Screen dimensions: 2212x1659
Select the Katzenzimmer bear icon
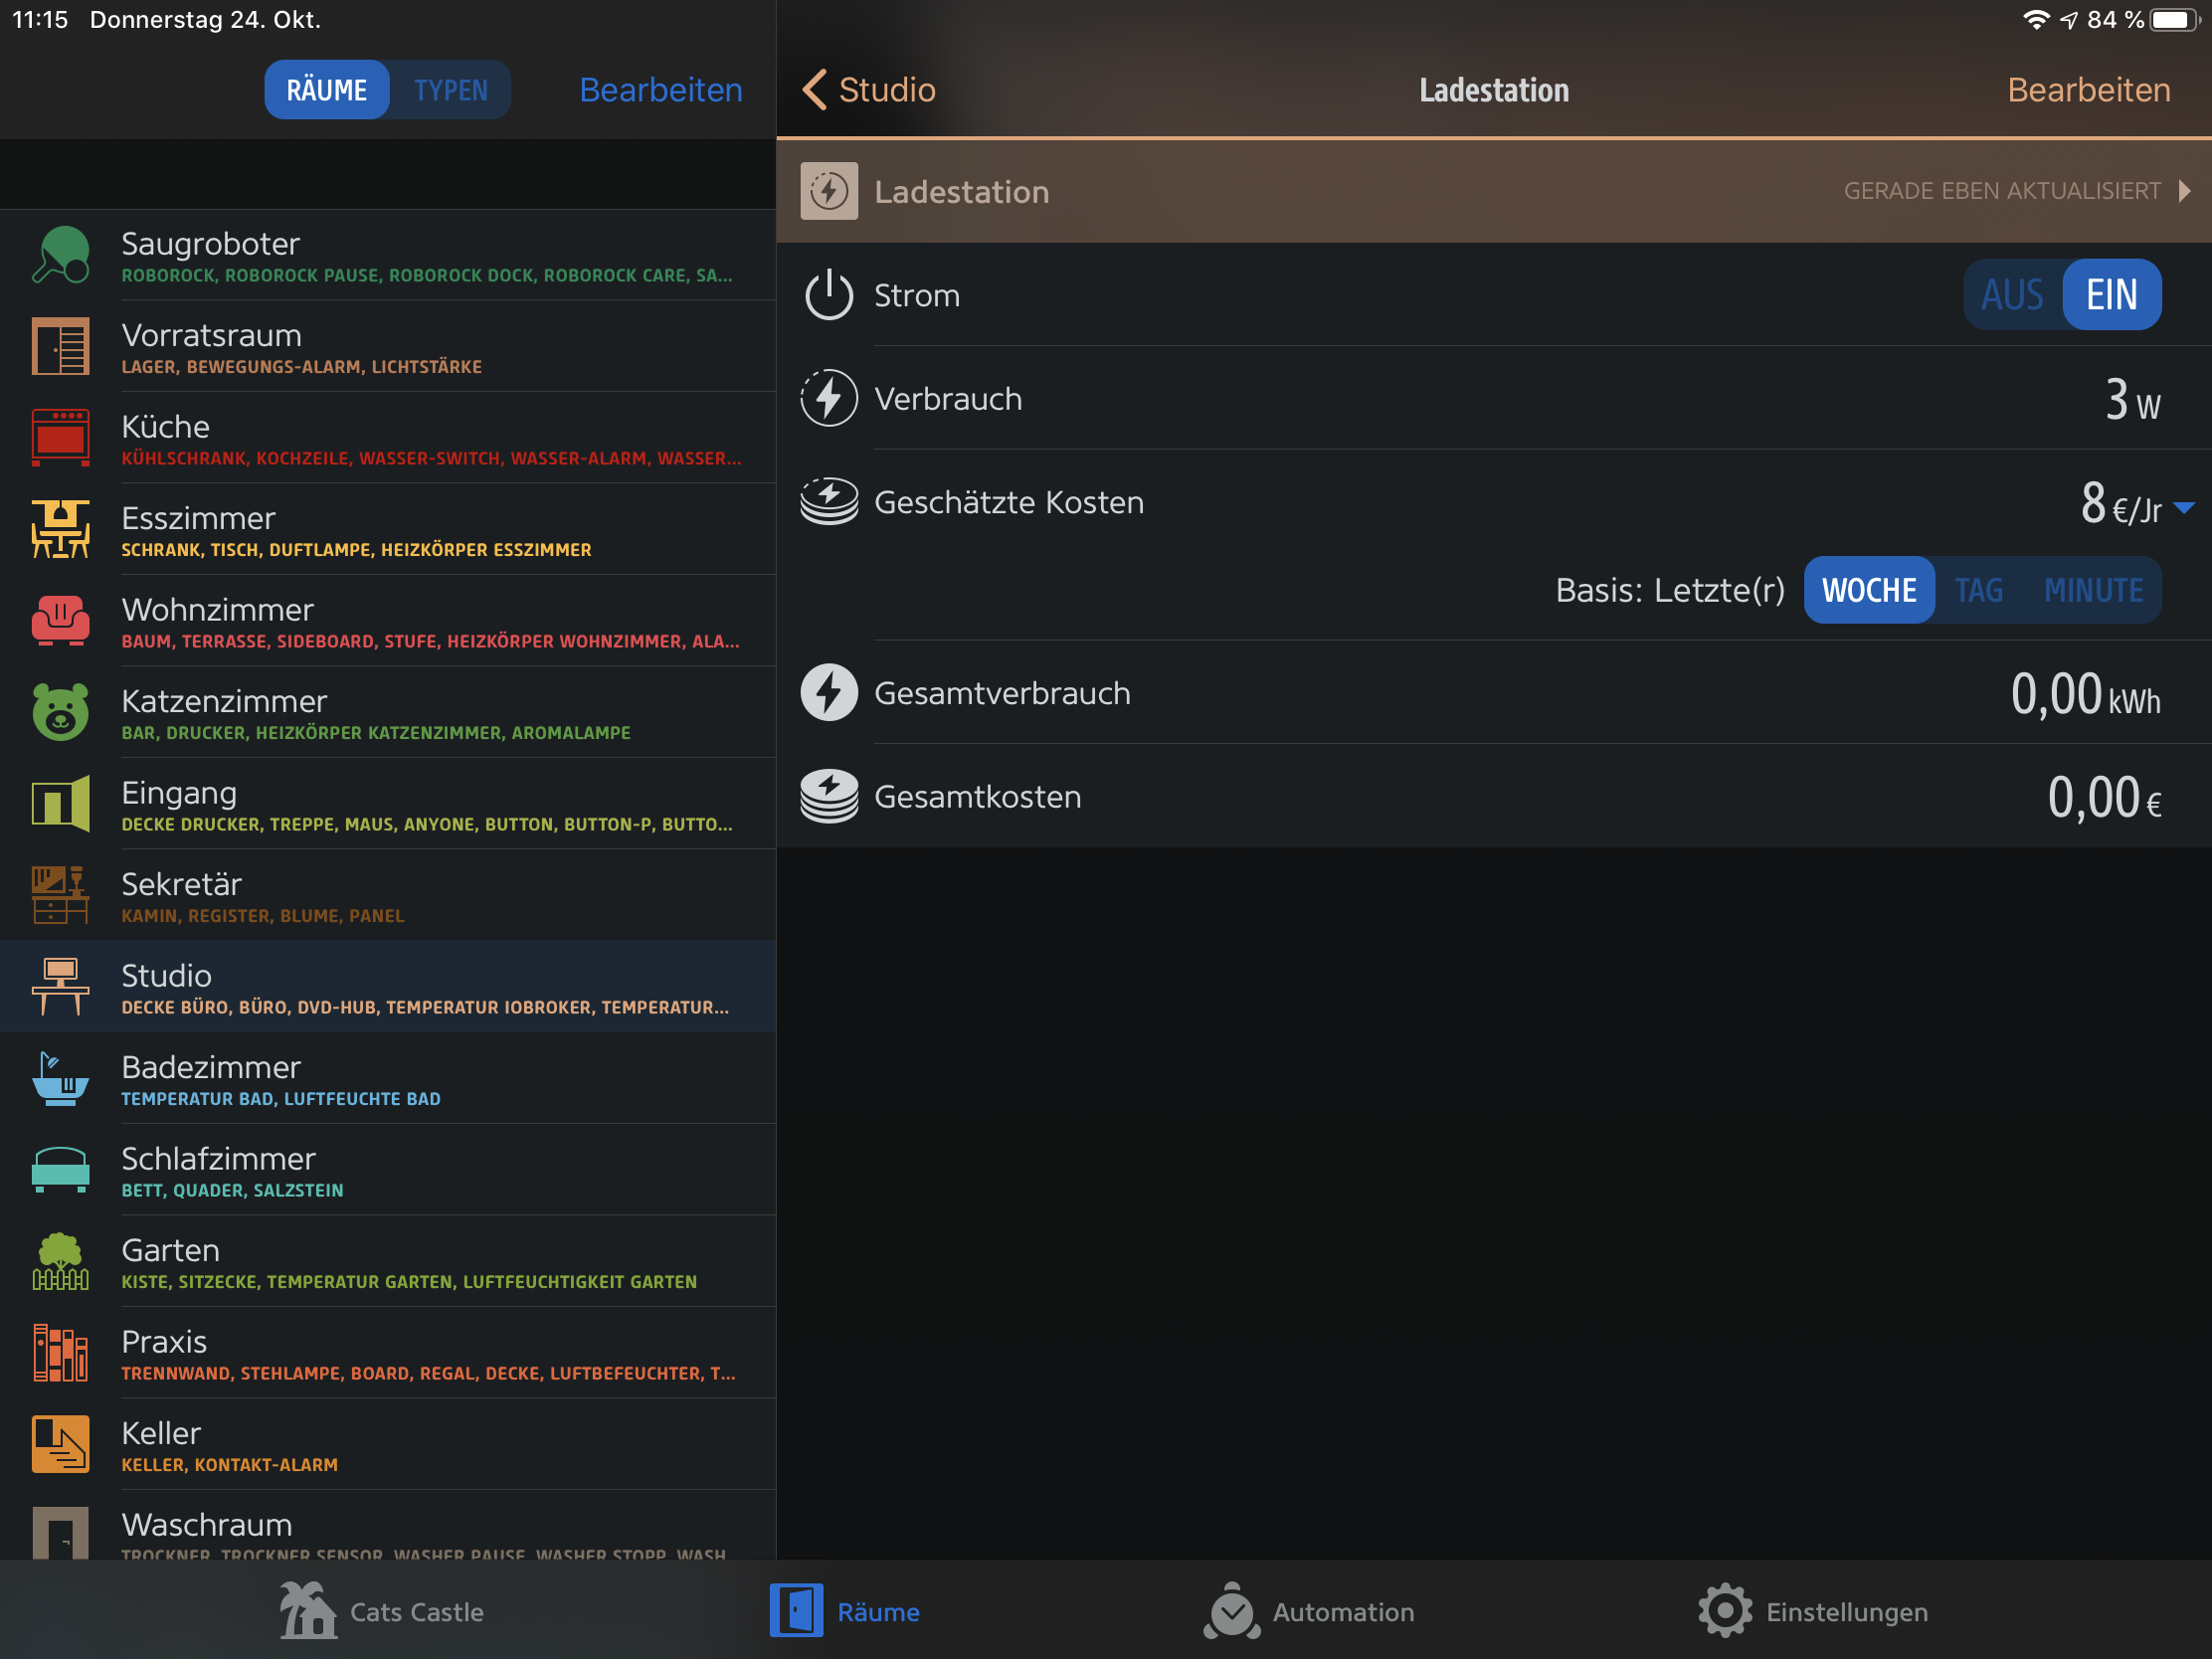coord(60,712)
